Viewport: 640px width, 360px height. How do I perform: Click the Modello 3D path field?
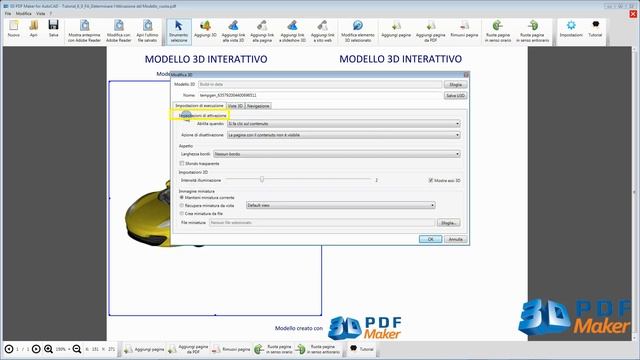tap(320, 84)
